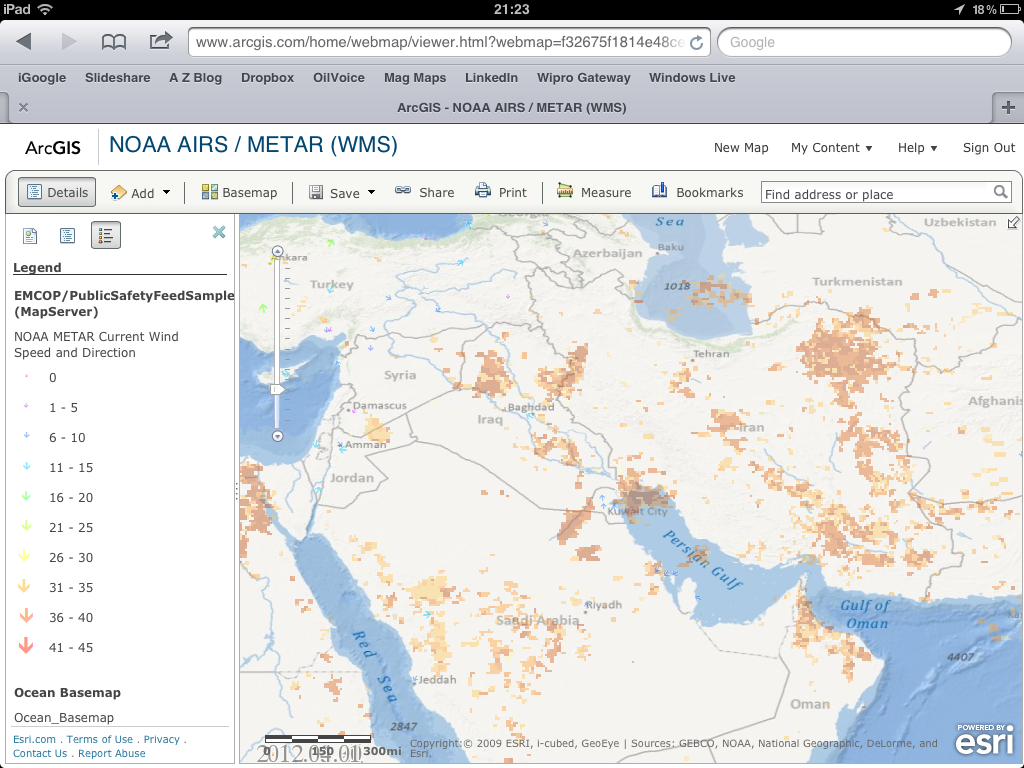Click the Riyadh label on the map
Viewport: 1024px width, 768px height.
coord(604,605)
